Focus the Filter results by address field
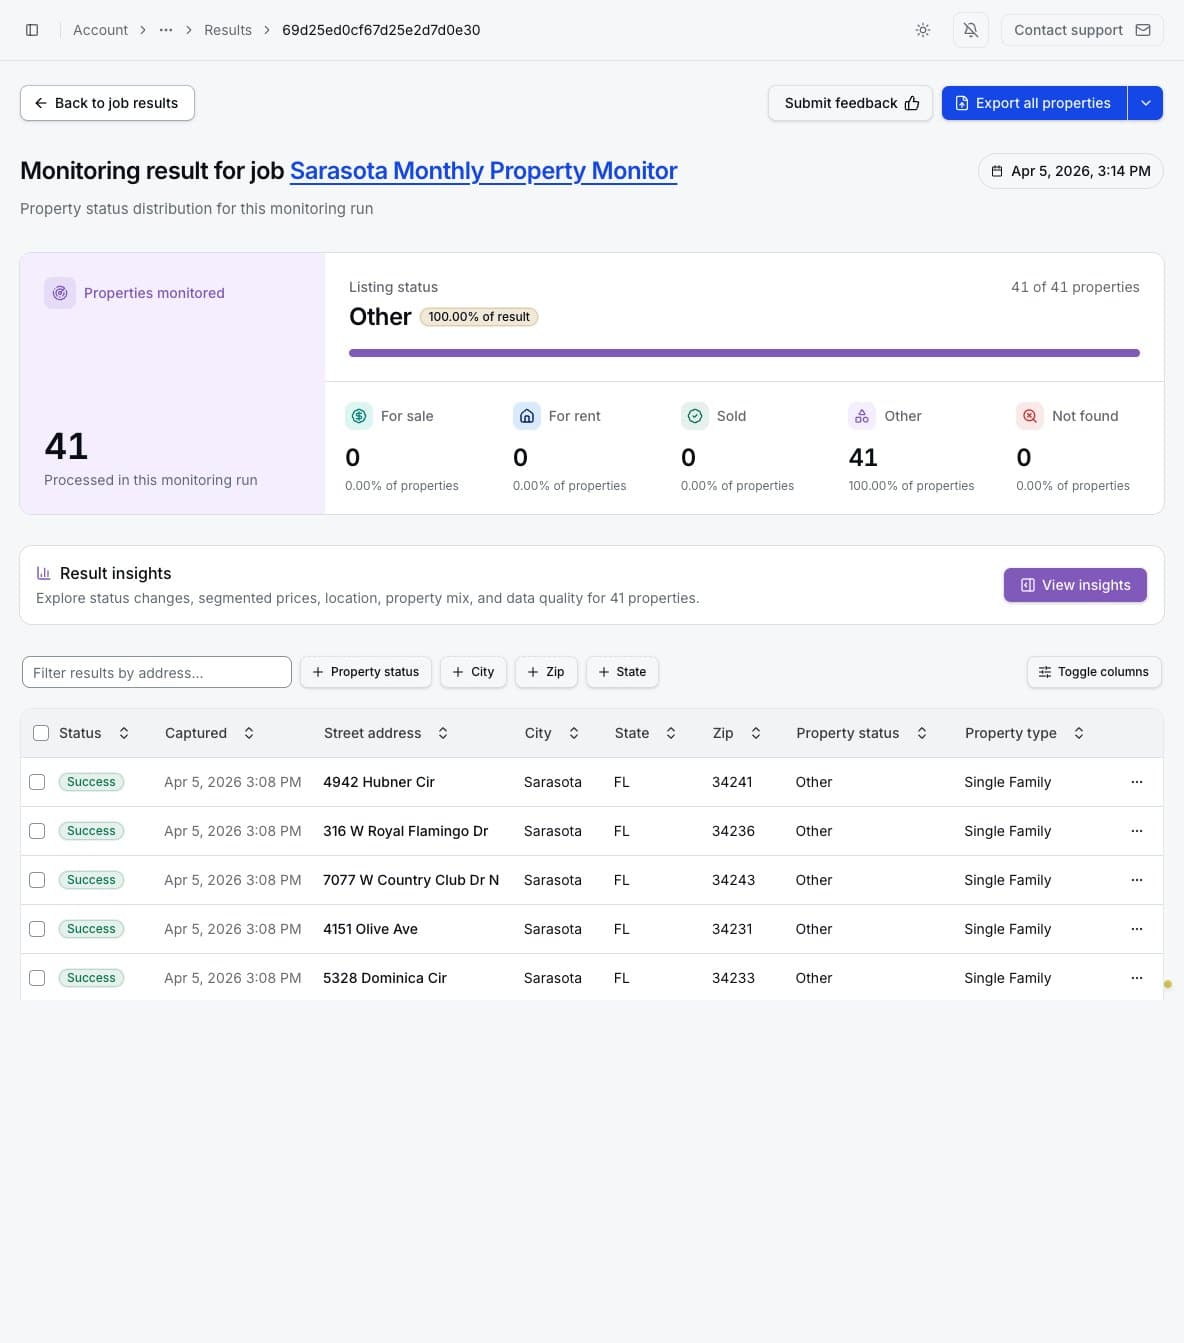Viewport: 1184px width, 1343px height. tap(157, 672)
